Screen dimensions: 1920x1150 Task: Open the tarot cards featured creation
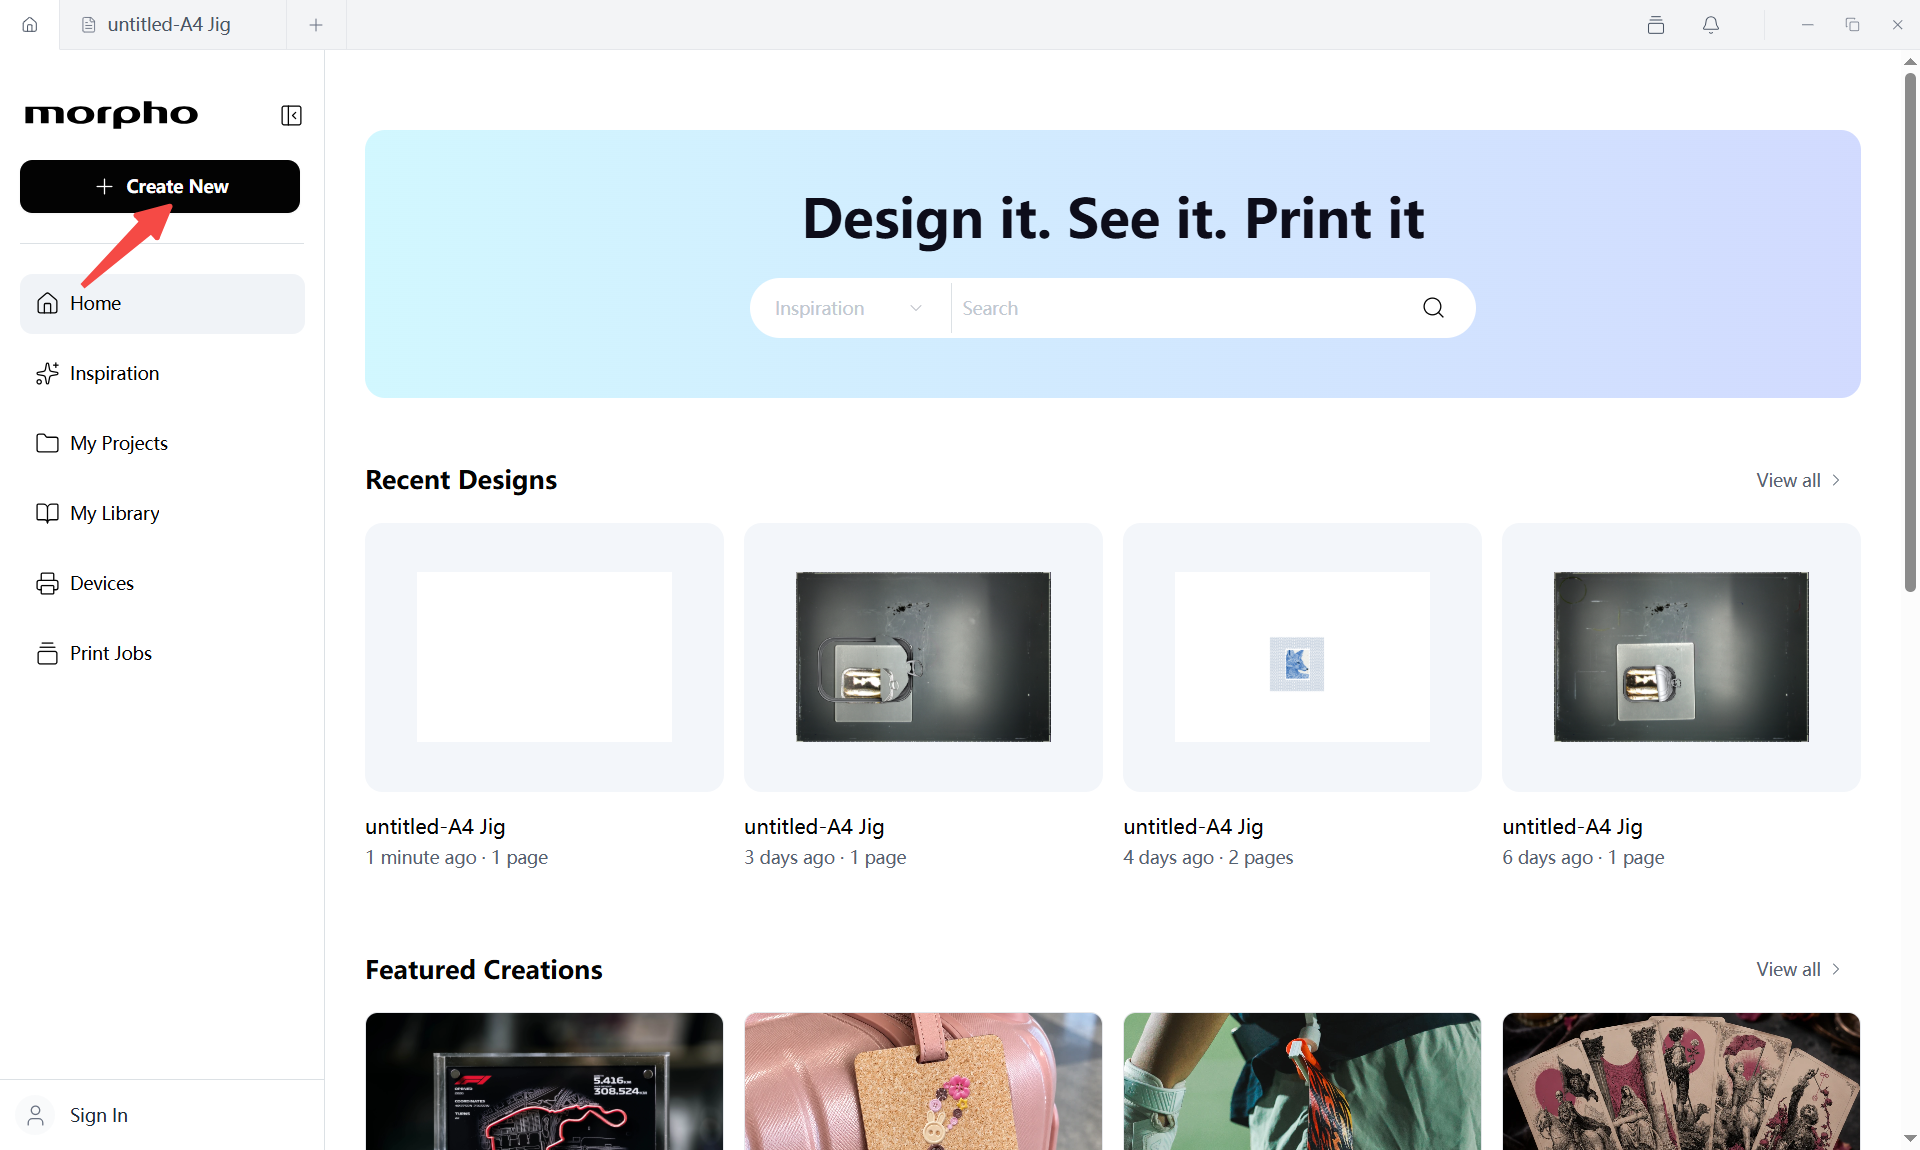click(x=1681, y=1081)
